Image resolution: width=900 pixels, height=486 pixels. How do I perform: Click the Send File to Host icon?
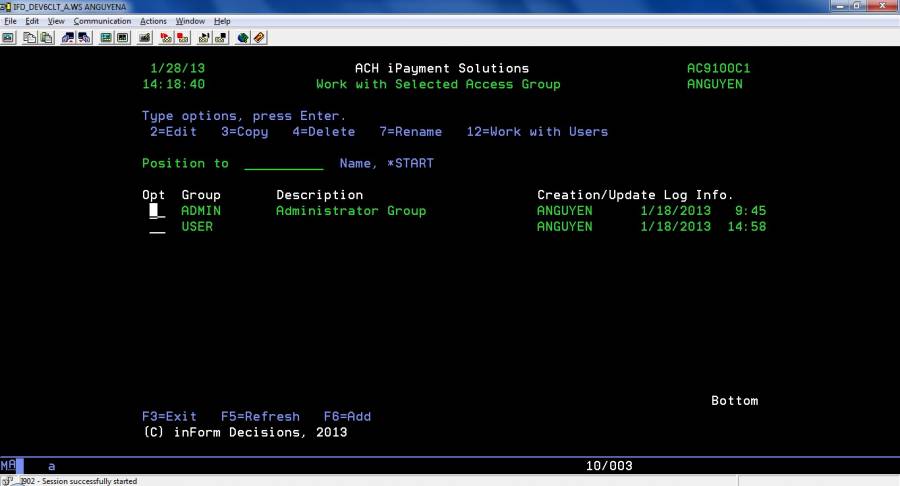(68, 38)
